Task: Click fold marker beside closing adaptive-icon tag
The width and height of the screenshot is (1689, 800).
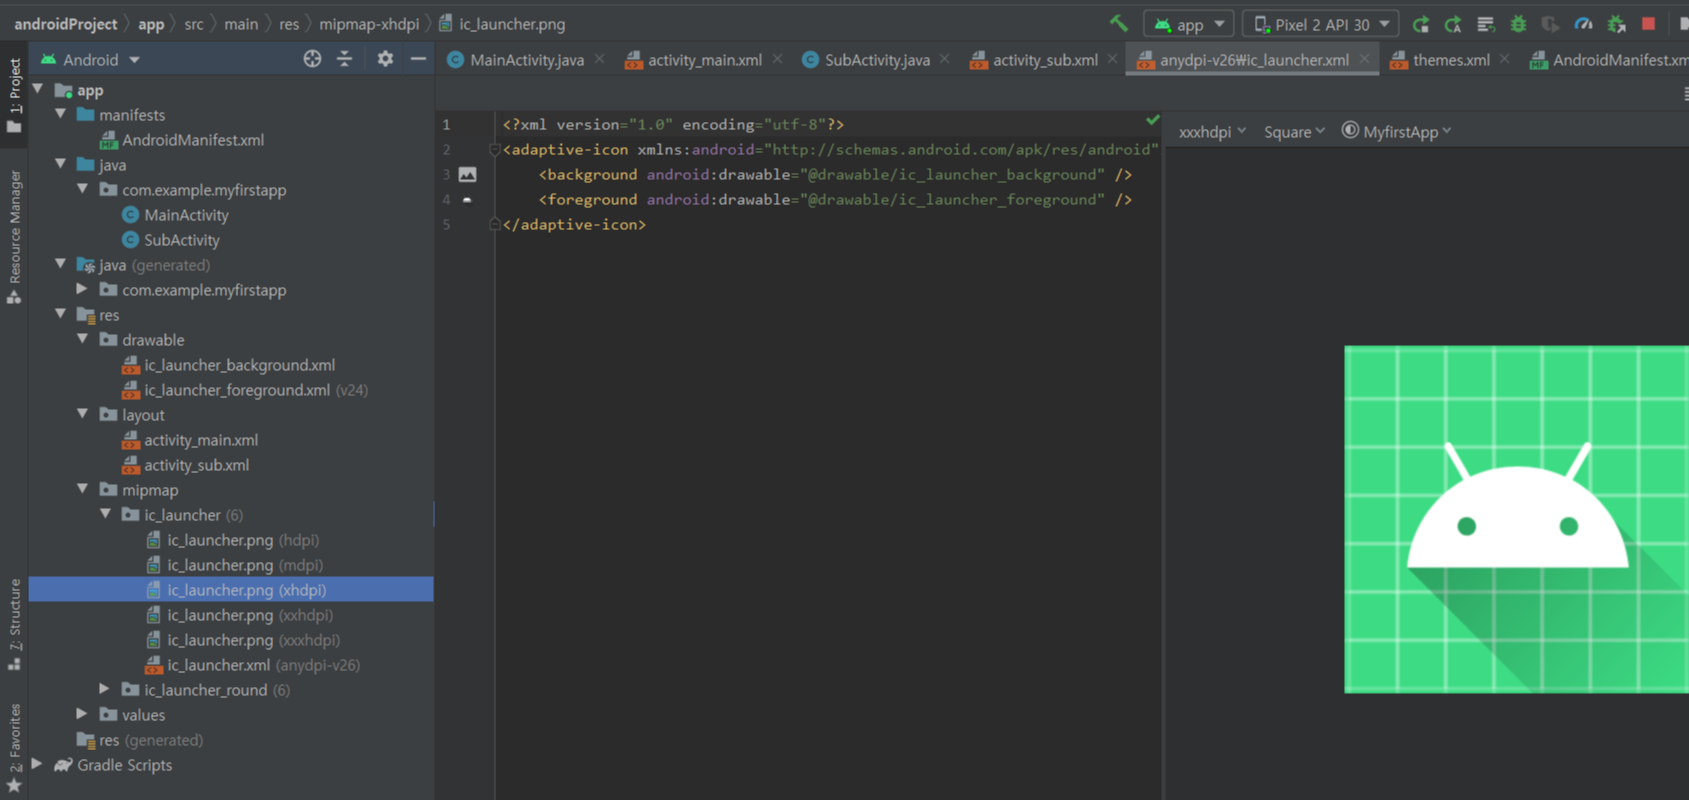Action: tap(494, 224)
